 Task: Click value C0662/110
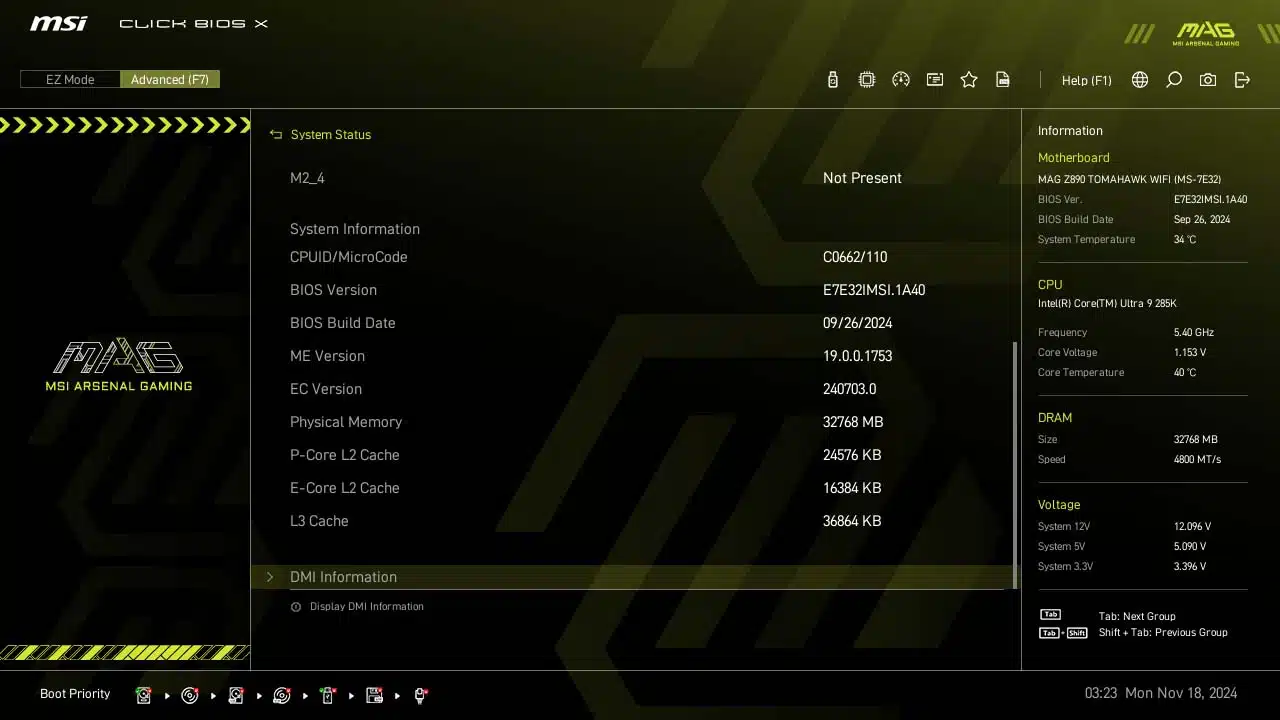point(855,257)
